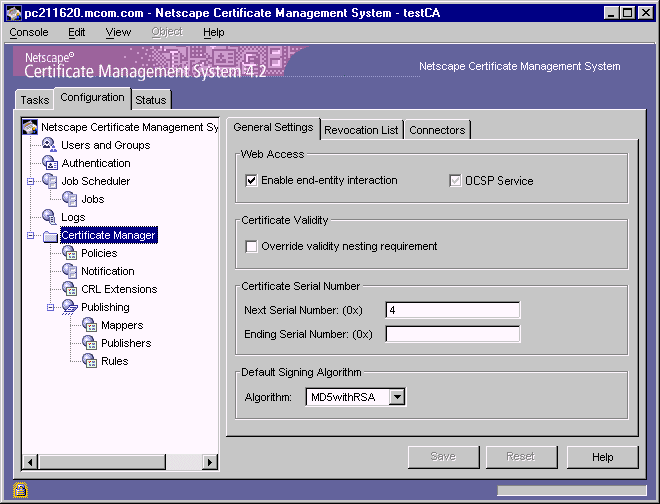660x504 pixels.
Task: Click the tree scrollbar left arrow
Action: tap(30, 462)
